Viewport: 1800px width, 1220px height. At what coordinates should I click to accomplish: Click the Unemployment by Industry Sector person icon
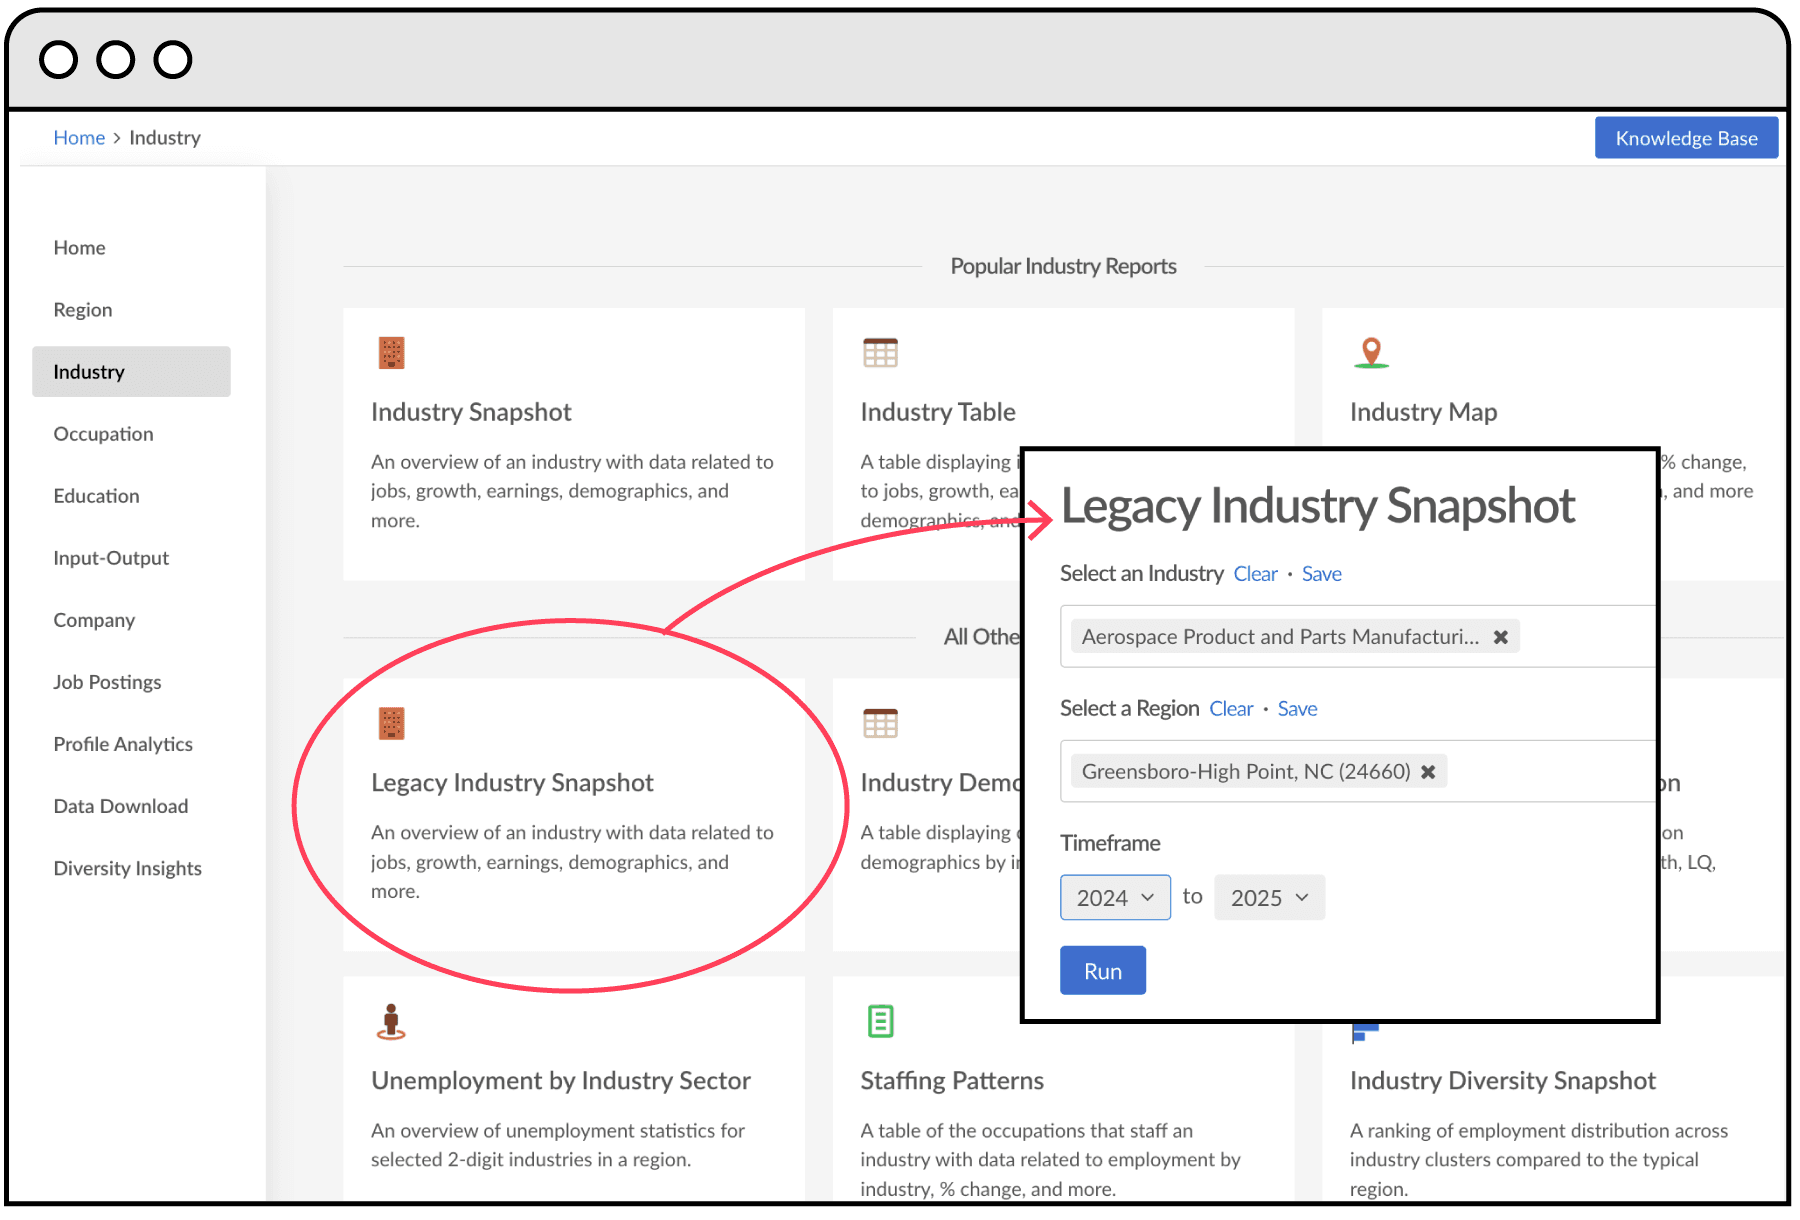click(x=391, y=1021)
